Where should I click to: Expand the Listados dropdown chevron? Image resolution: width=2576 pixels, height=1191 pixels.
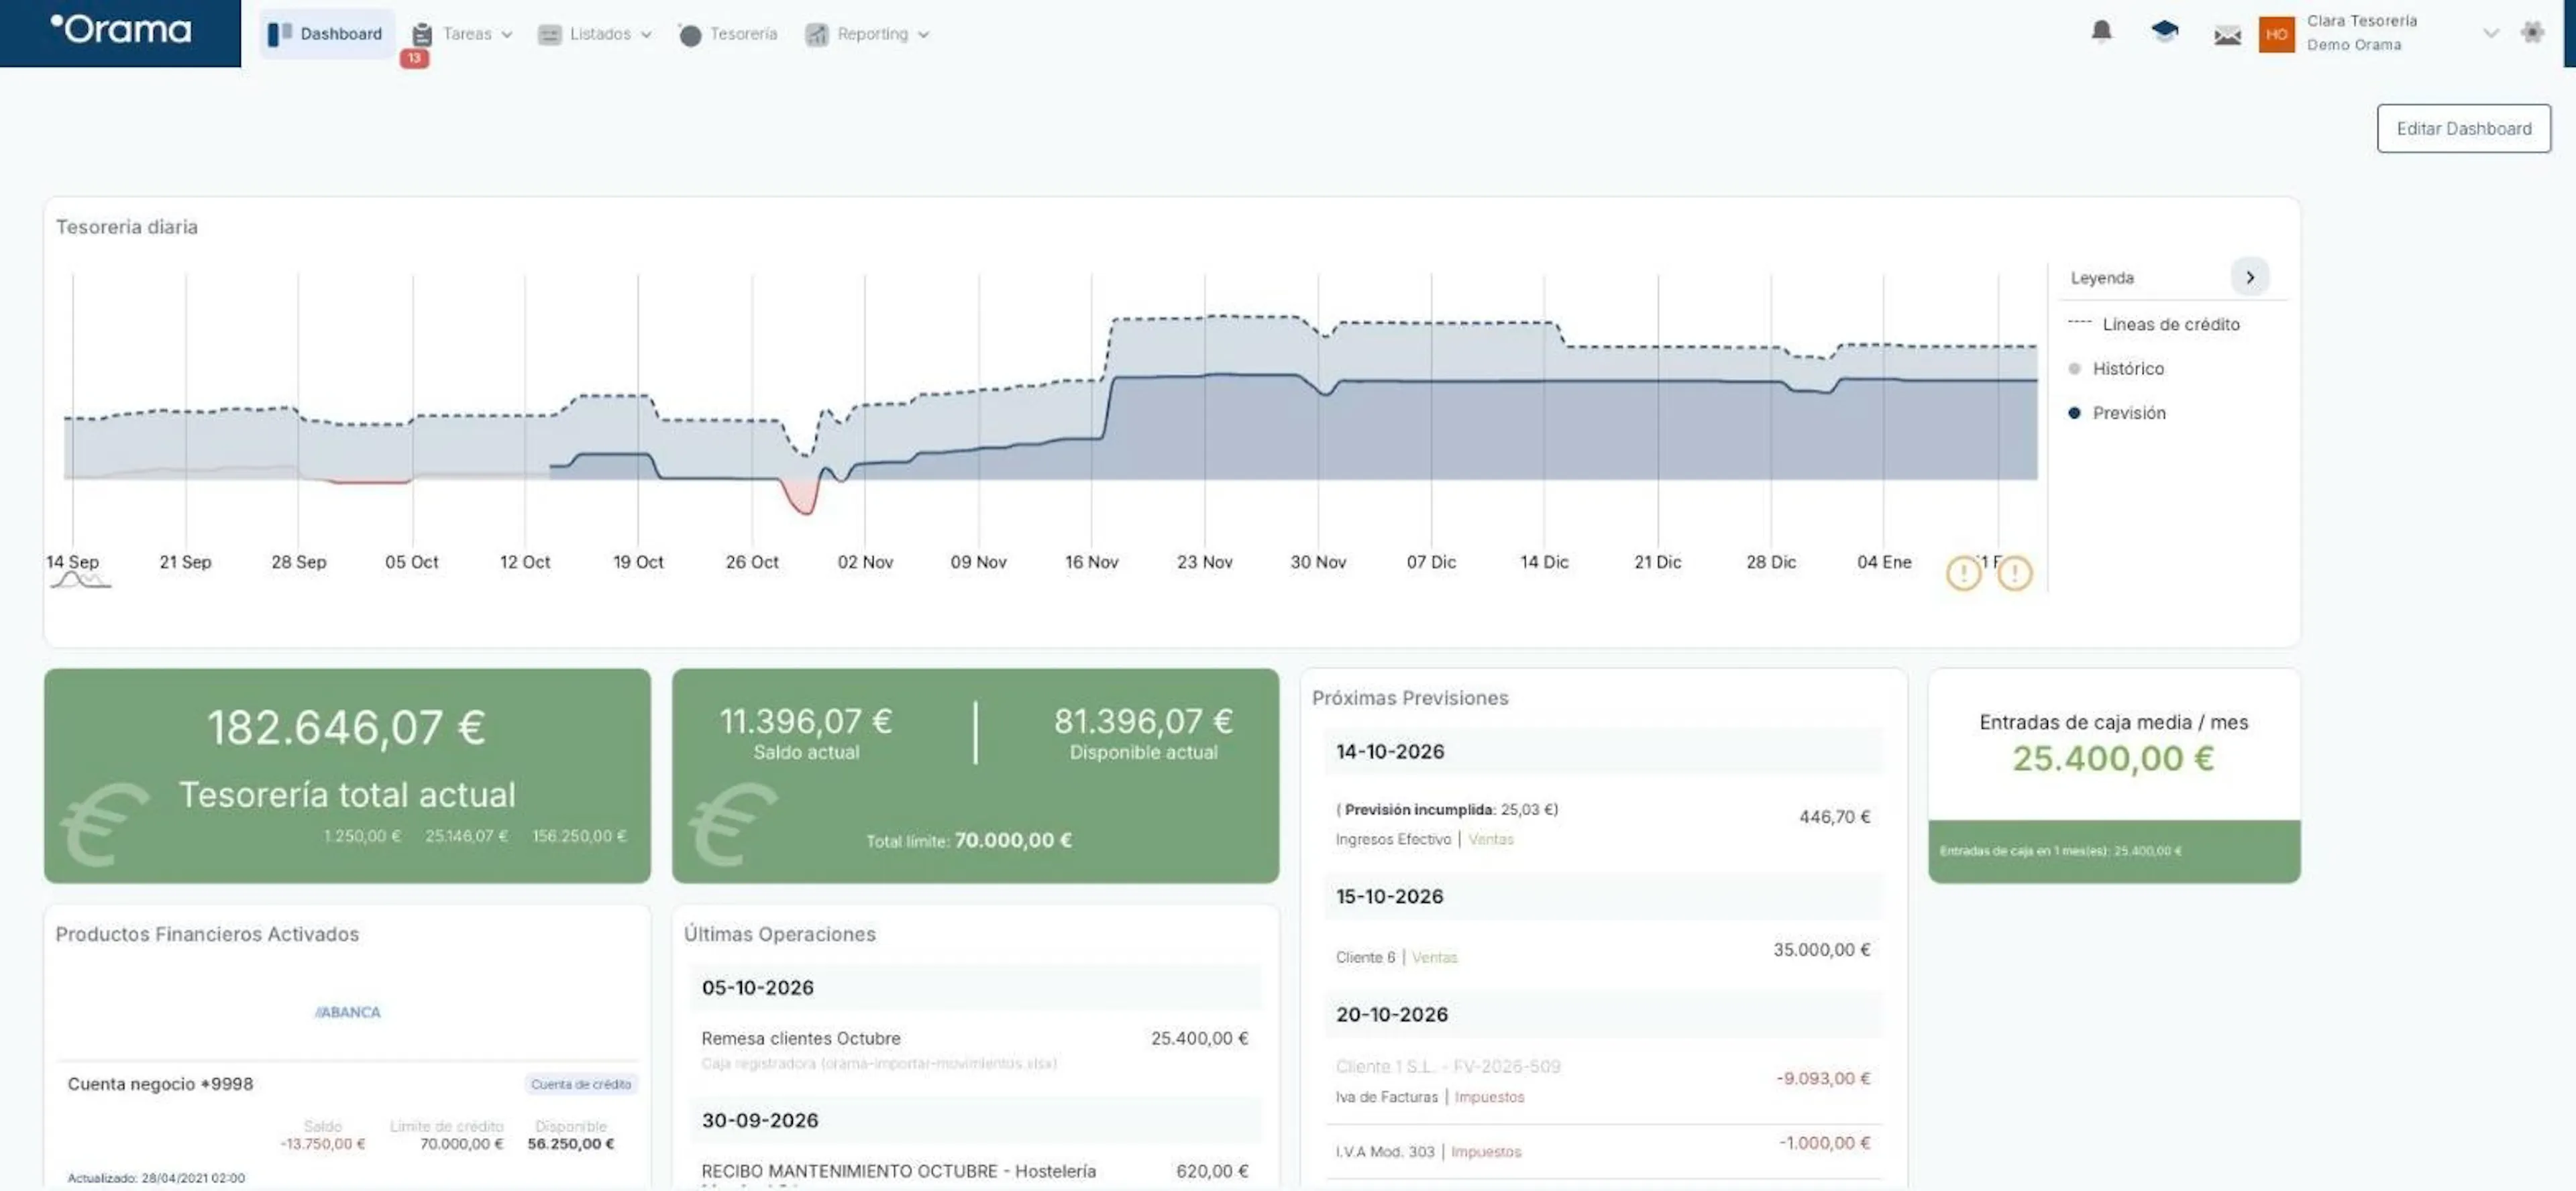(646, 35)
